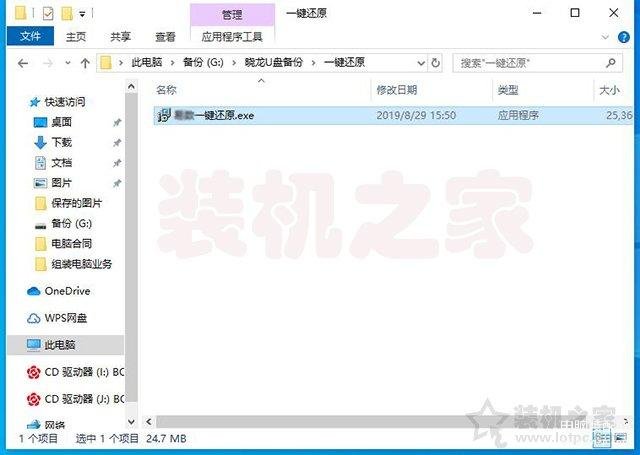Image resolution: width=640 pixels, height=455 pixels.
Task: Open the 共享 ribbon tab
Action: pos(120,37)
